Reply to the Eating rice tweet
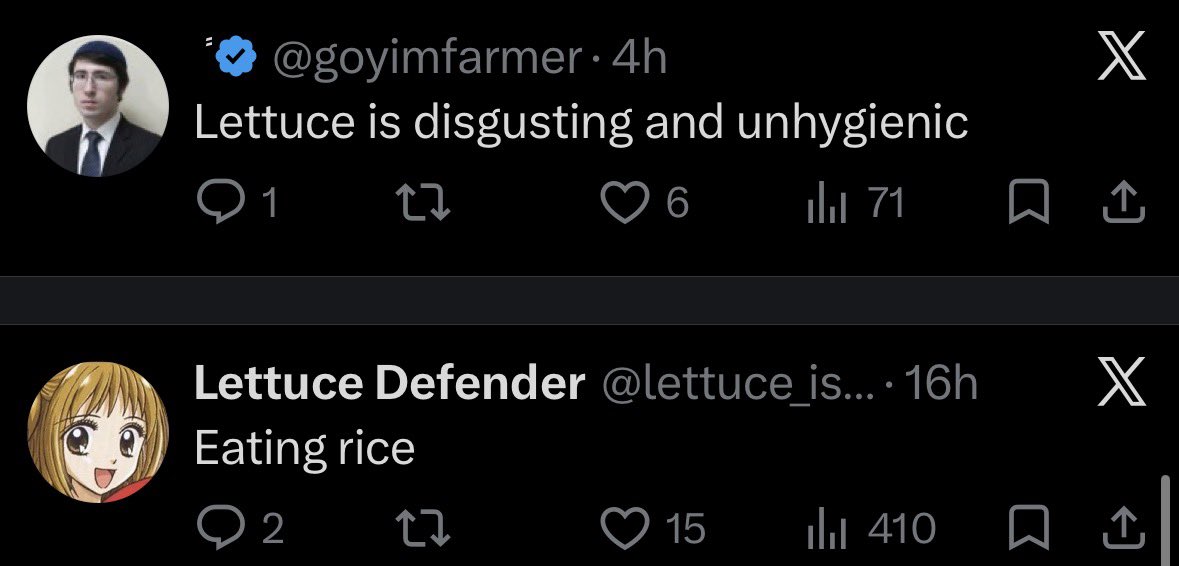1179x566 pixels. 241,528
